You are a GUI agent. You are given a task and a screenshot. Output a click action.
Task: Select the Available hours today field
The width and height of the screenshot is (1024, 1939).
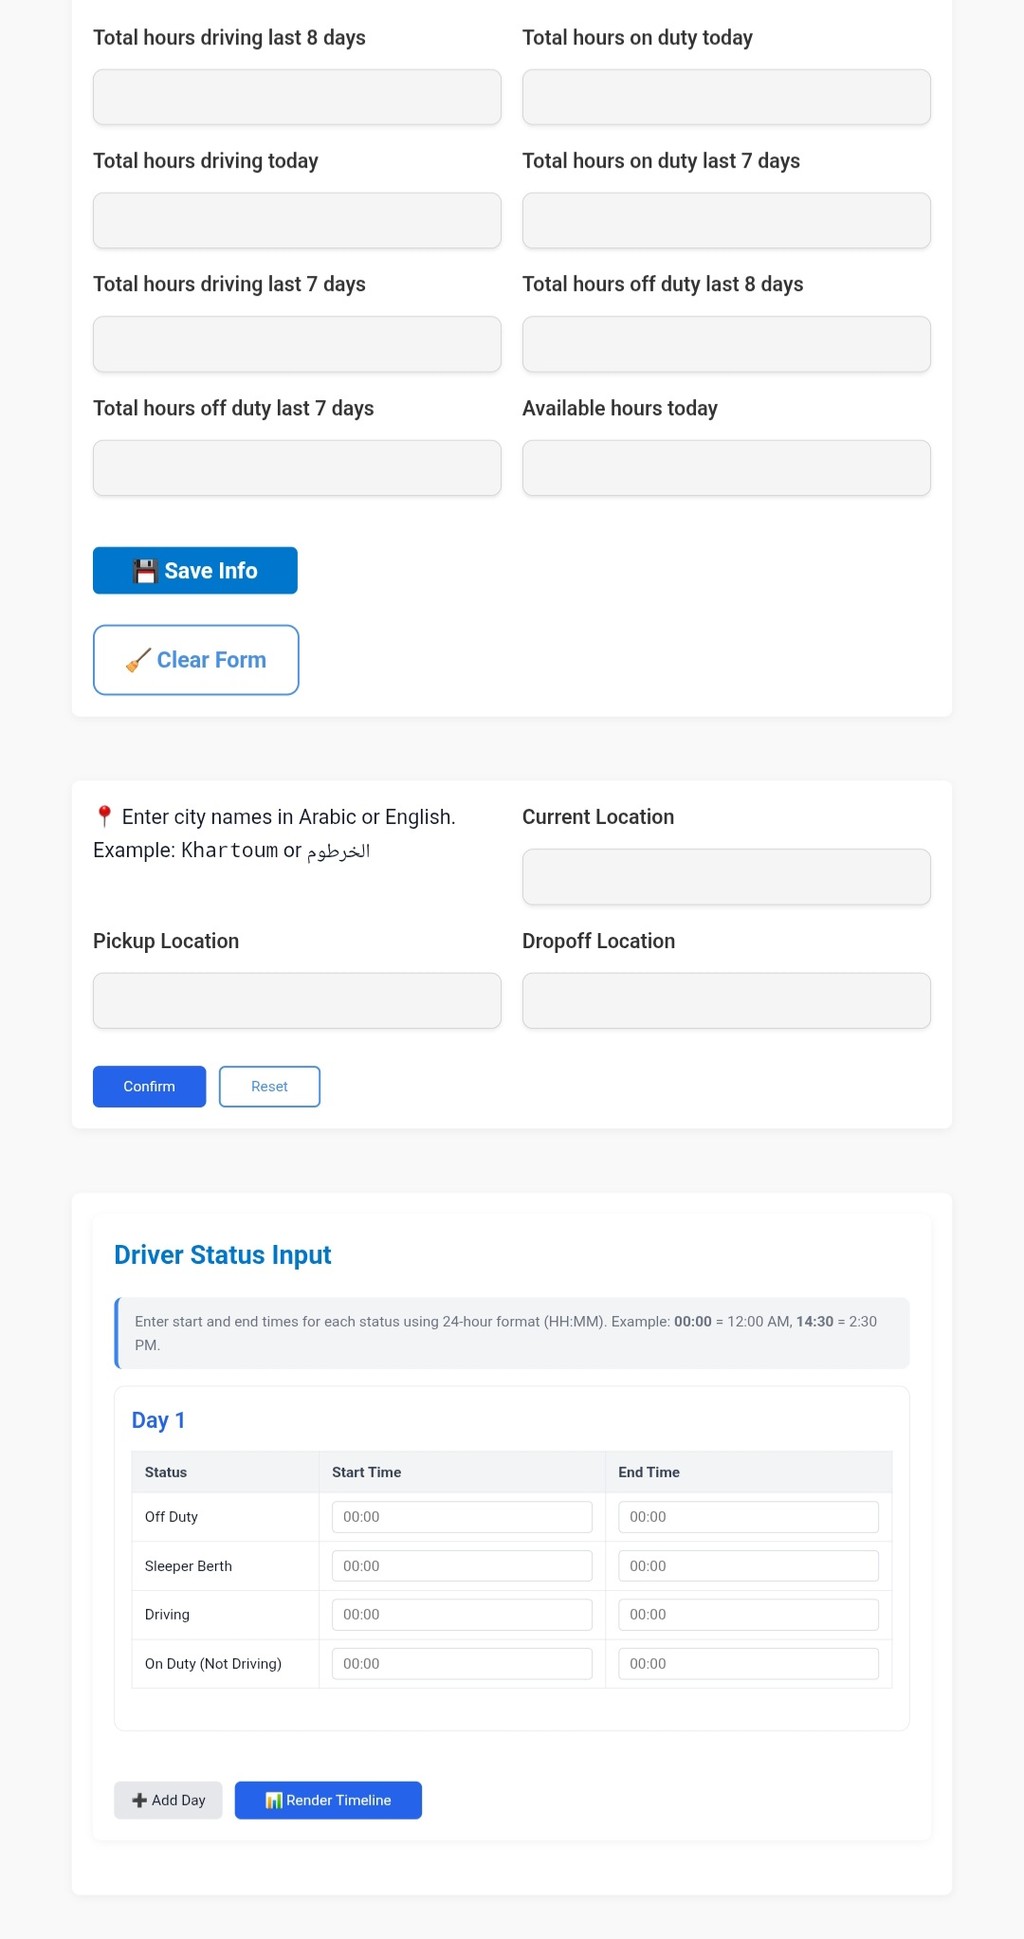[x=726, y=468]
